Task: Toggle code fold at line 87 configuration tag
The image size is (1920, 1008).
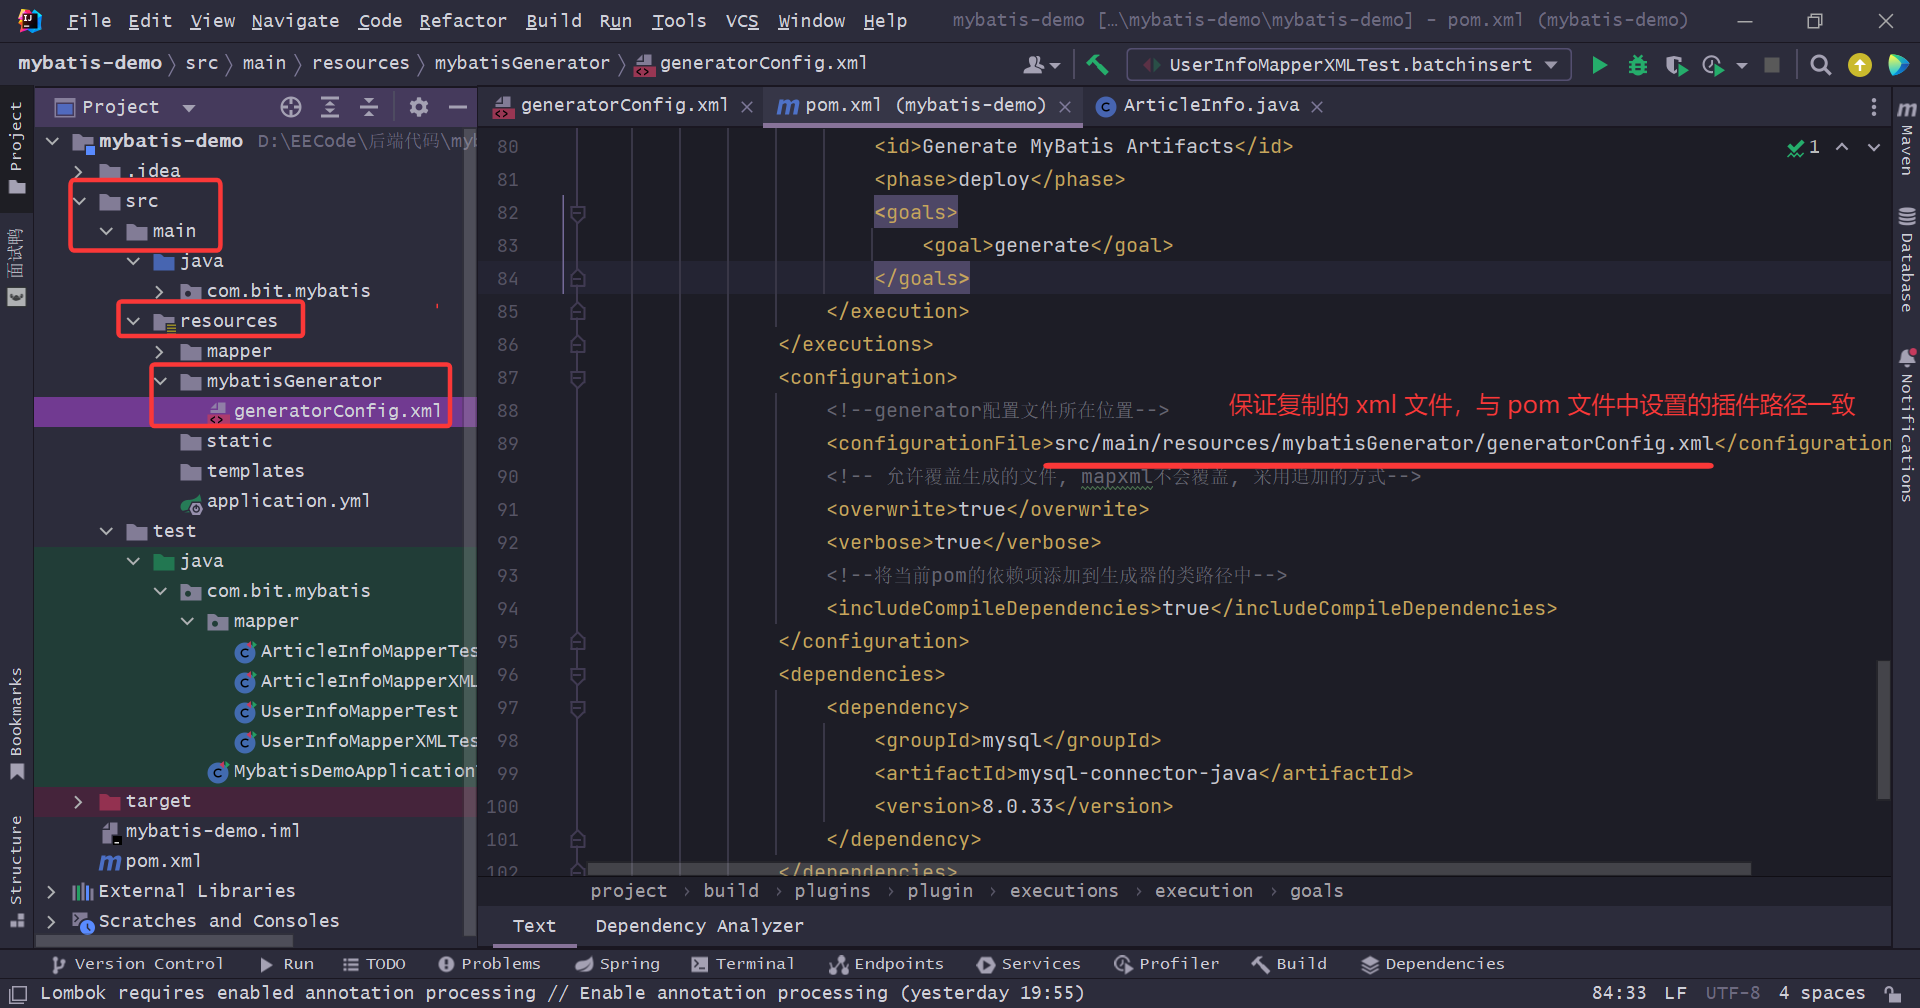Action: [x=577, y=378]
